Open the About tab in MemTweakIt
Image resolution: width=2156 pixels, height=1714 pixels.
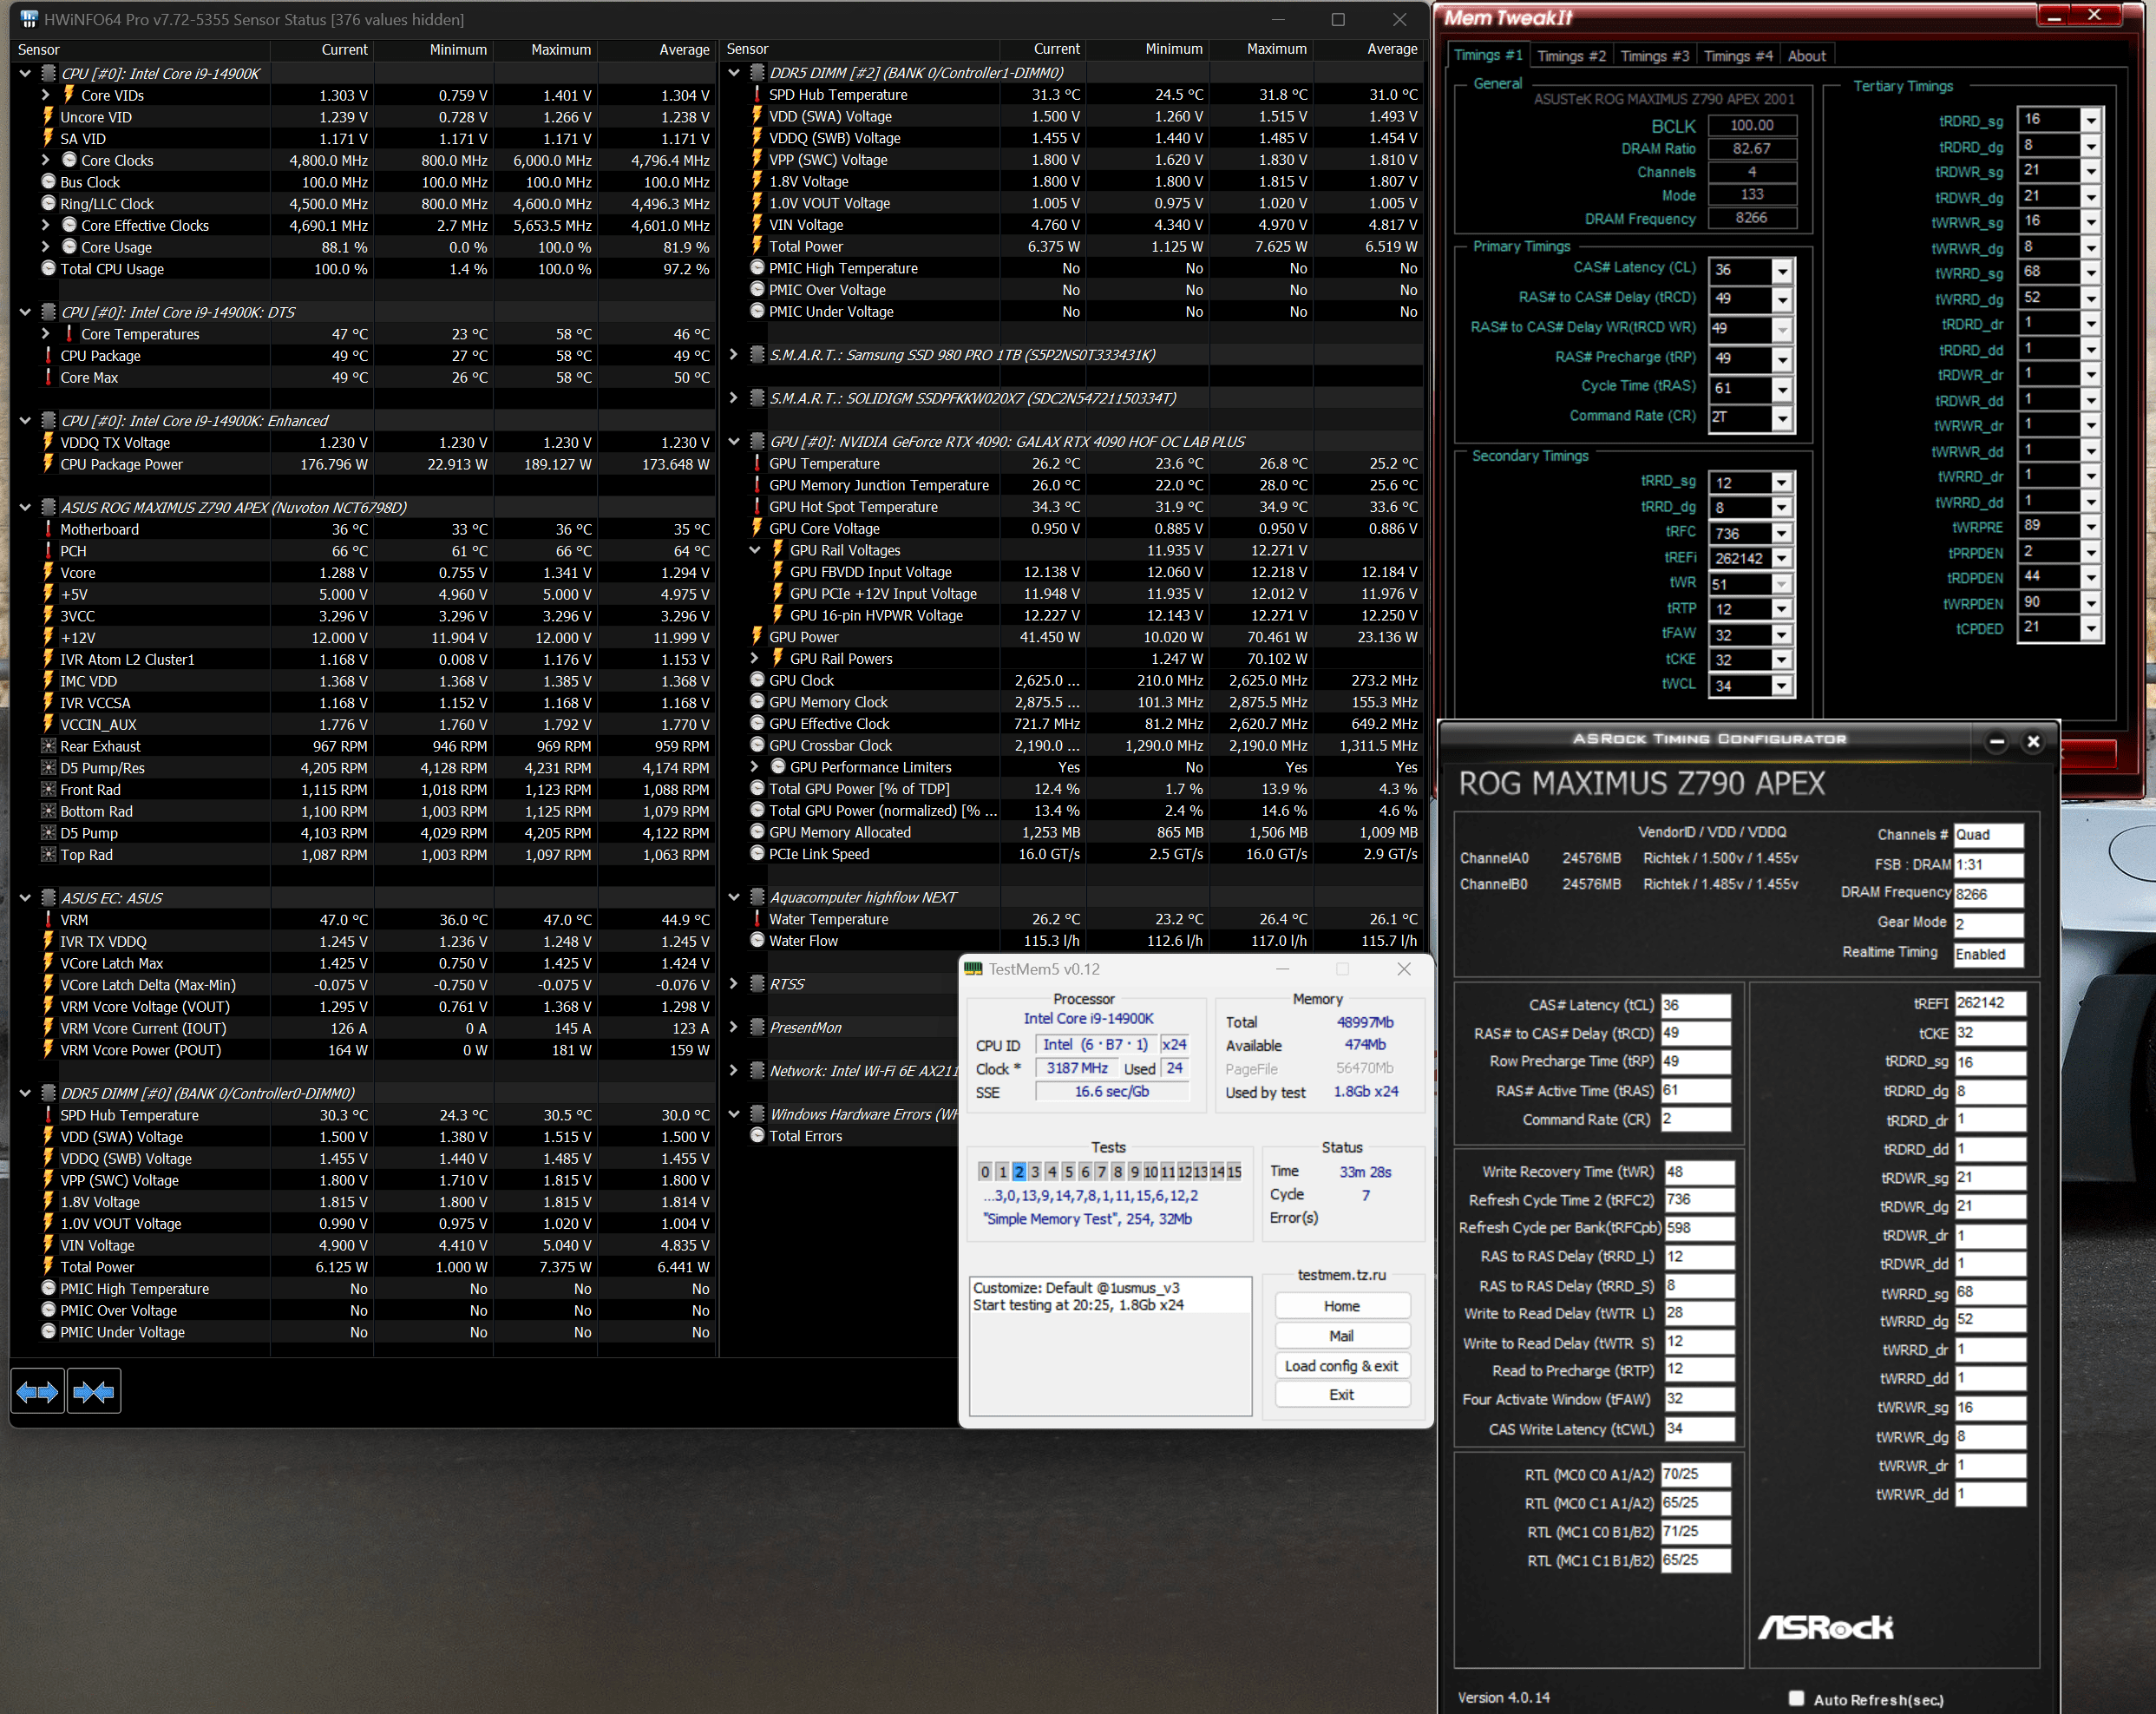pyautogui.click(x=1806, y=56)
